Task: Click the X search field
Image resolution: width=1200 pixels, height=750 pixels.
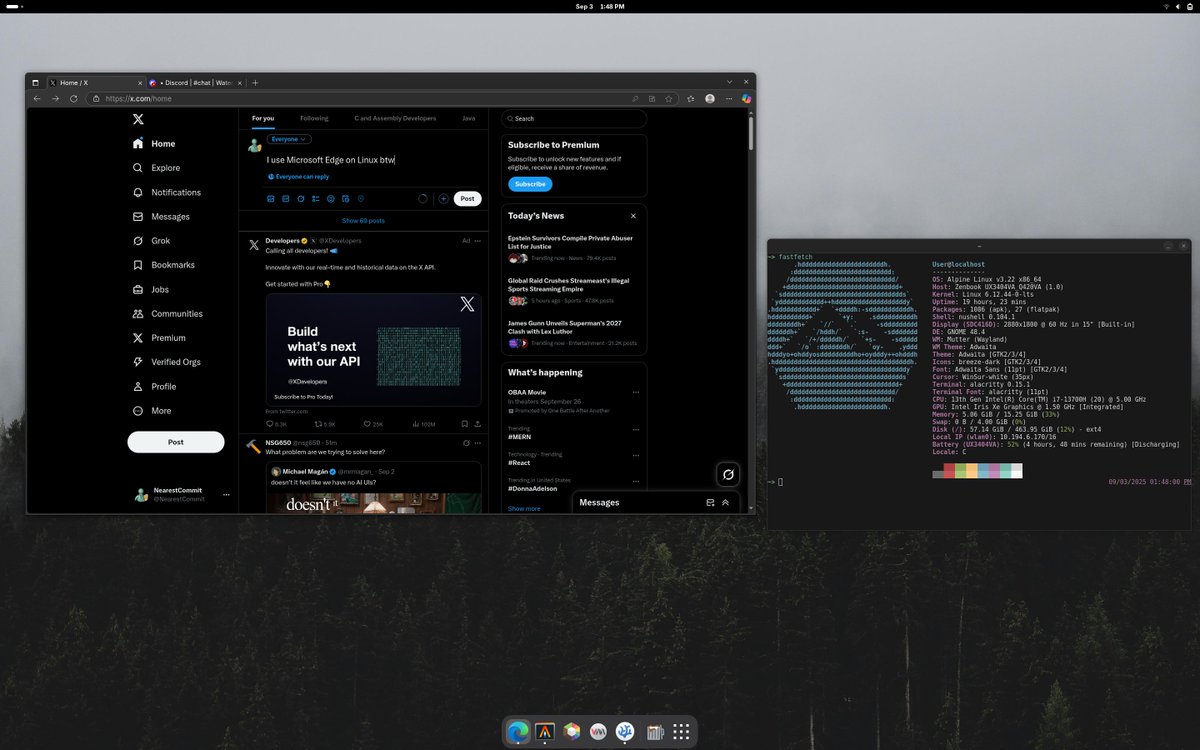Action: tap(573, 119)
